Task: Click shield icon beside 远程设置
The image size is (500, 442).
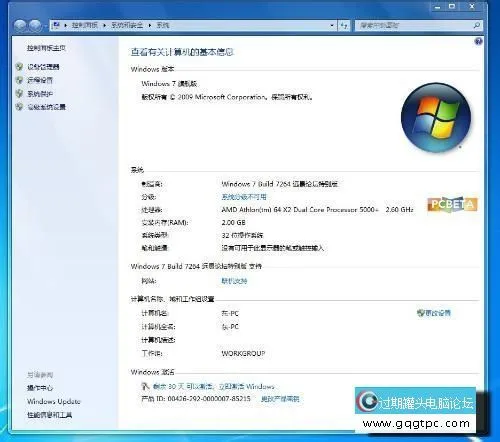Action: (x=19, y=80)
